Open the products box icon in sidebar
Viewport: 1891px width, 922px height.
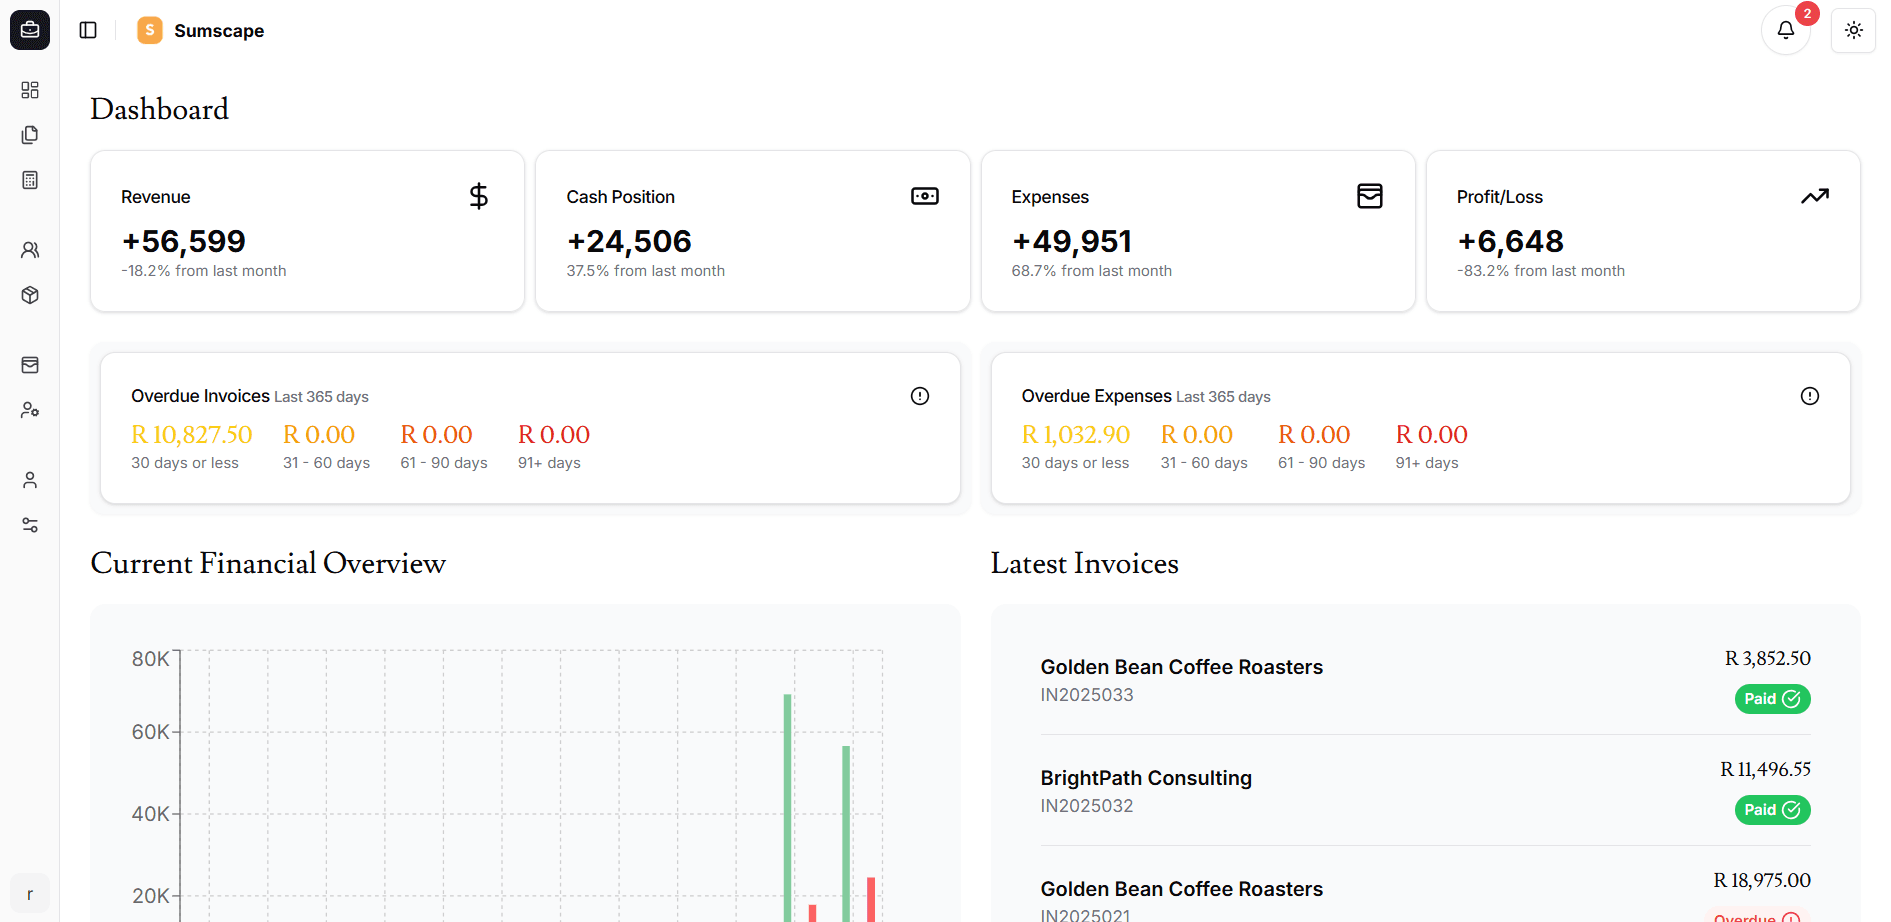point(30,295)
